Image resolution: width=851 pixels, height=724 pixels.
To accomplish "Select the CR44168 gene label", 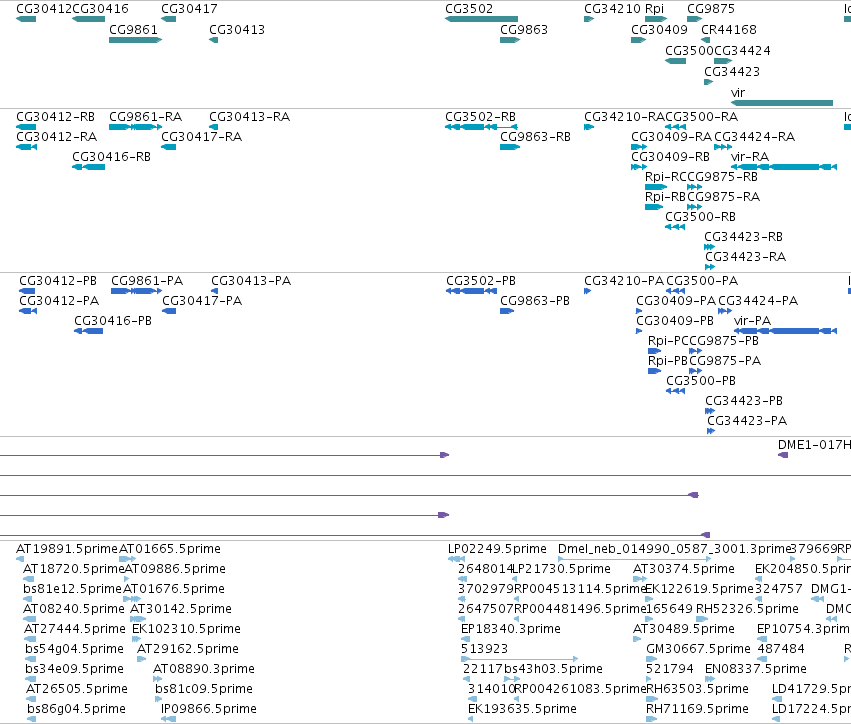I will click(x=729, y=29).
